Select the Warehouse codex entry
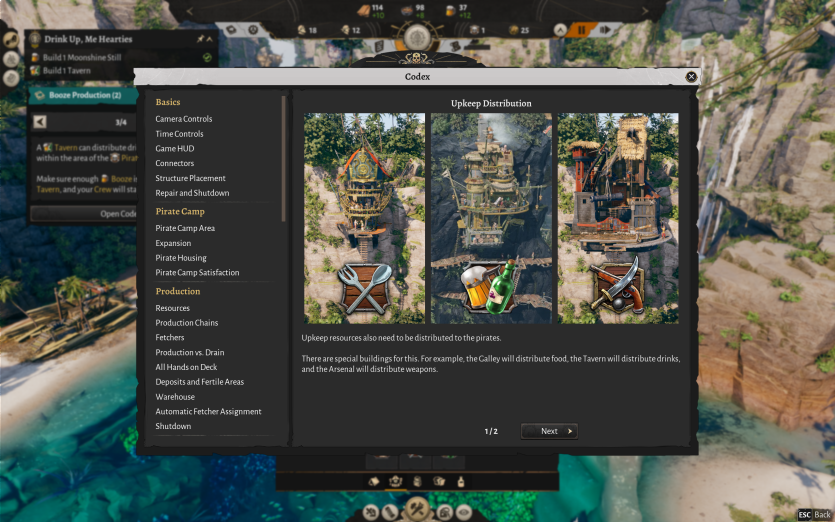The image size is (835, 522). pos(175,397)
